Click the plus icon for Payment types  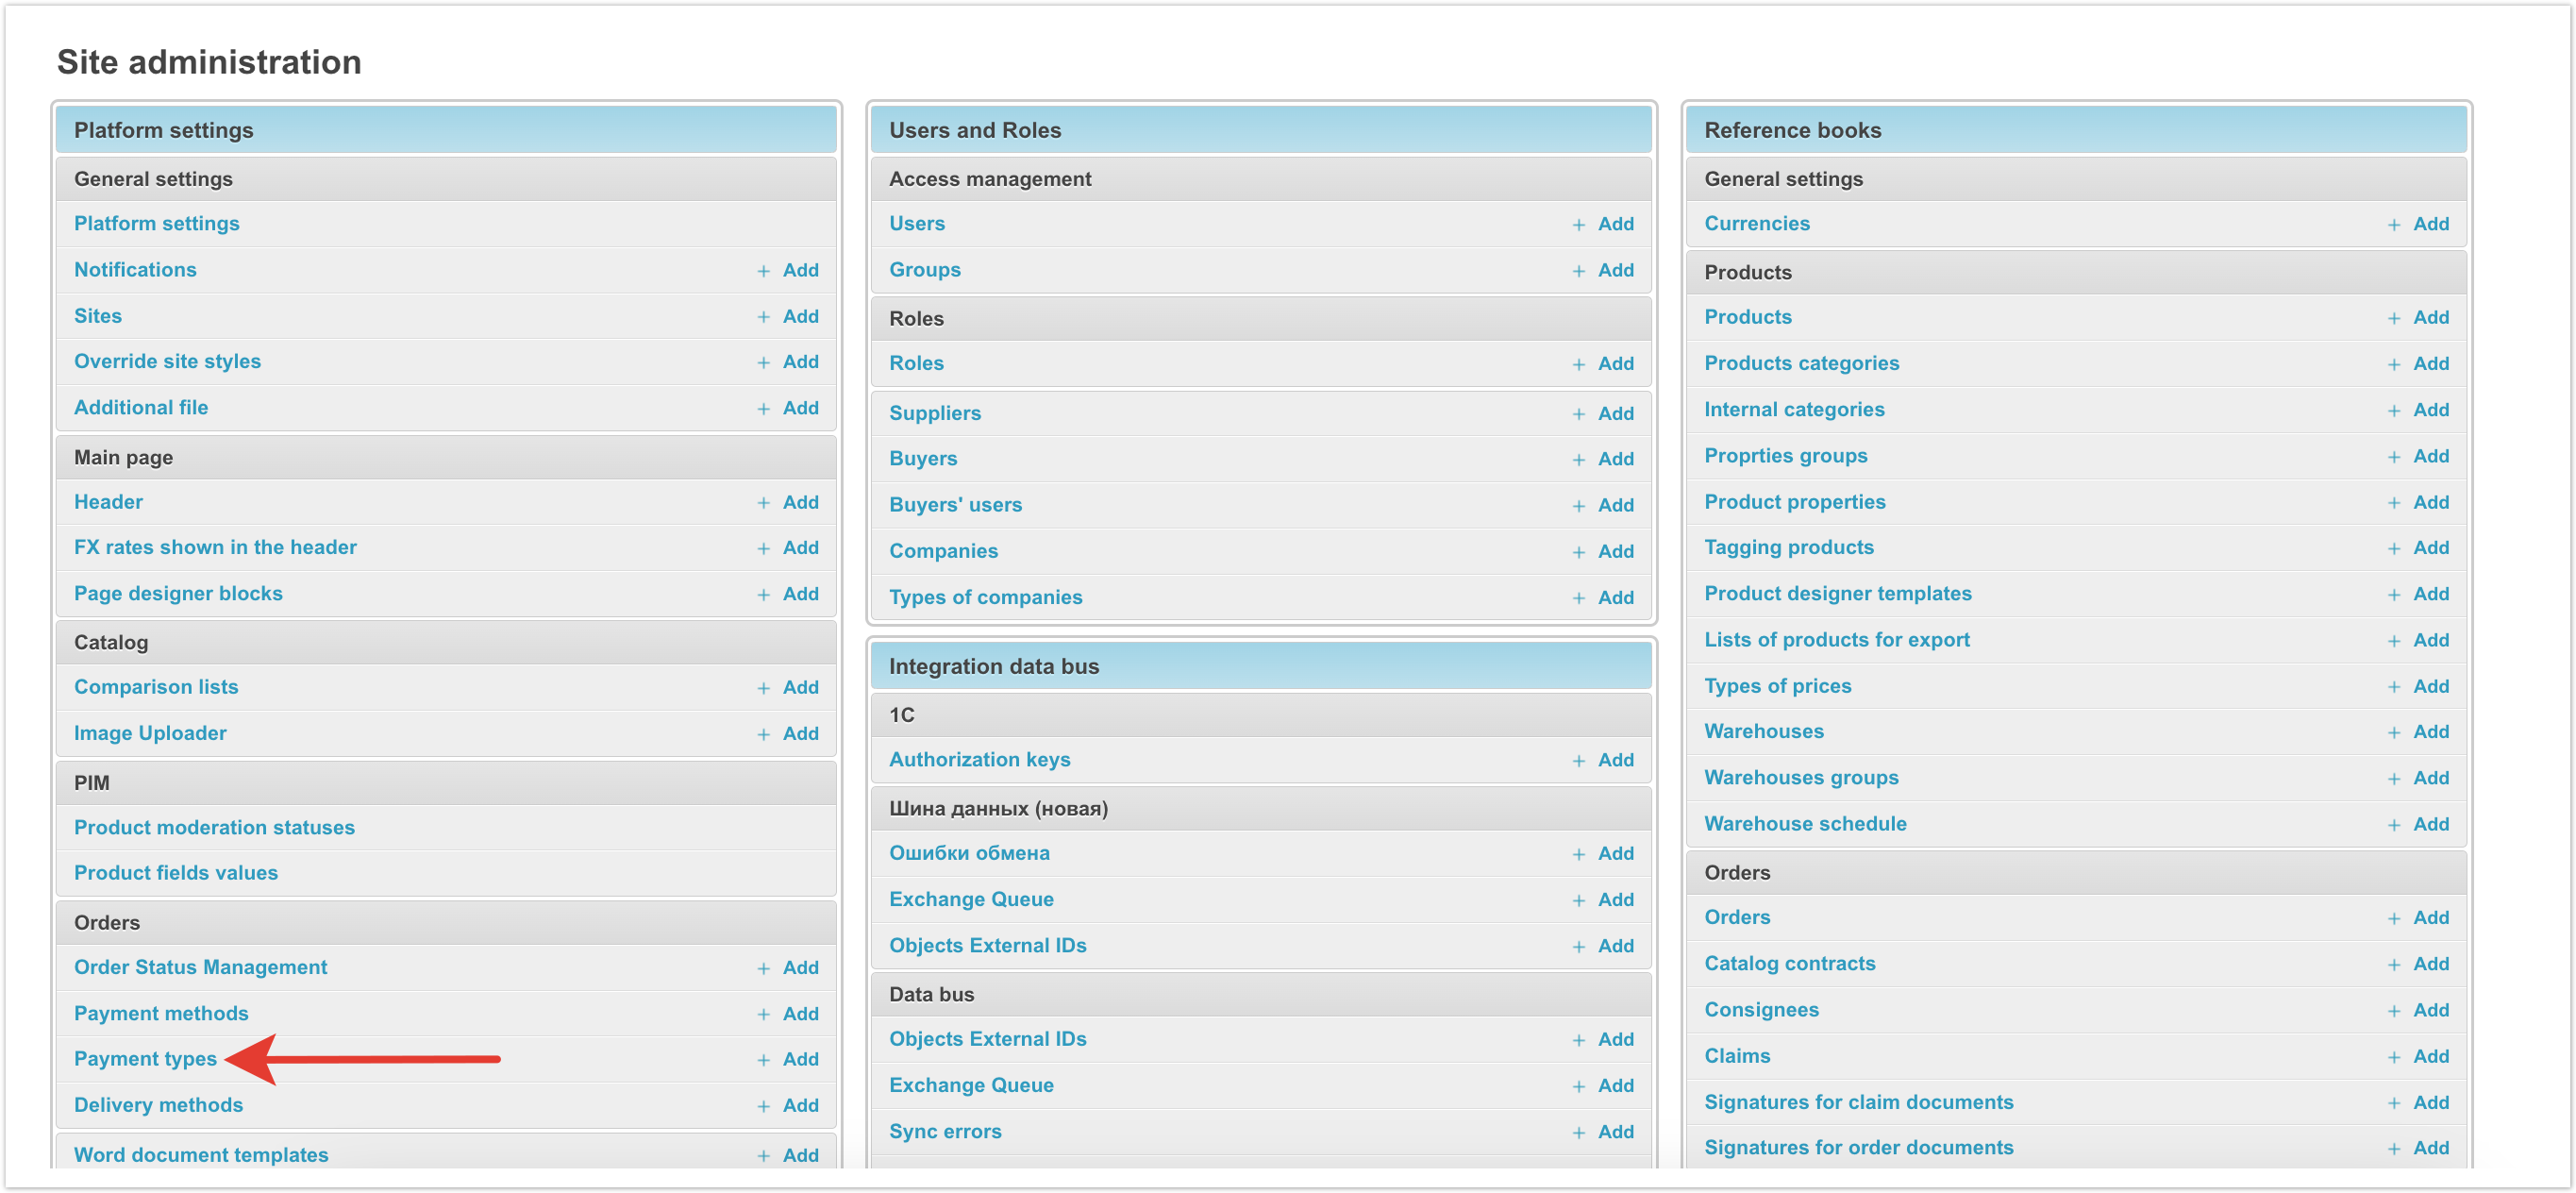pyautogui.click(x=763, y=1060)
